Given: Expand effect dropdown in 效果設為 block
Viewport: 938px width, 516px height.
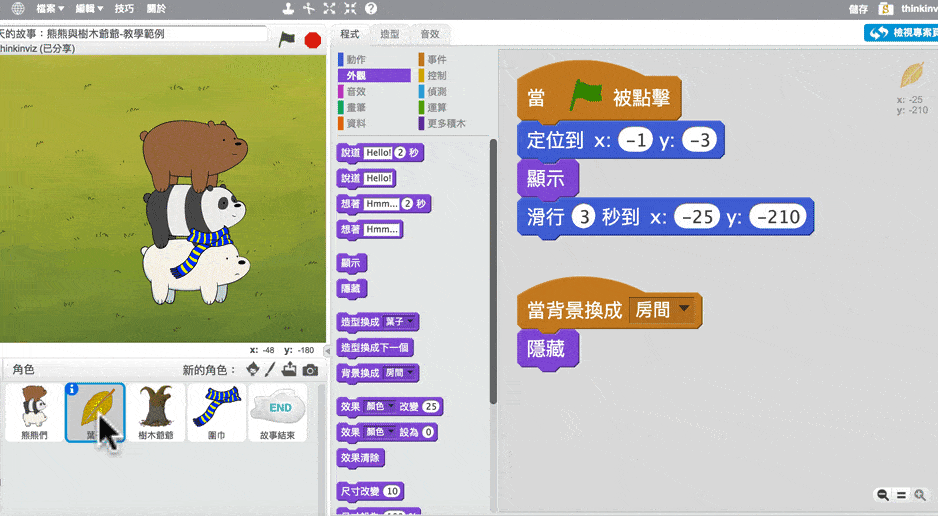Looking at the screenshot, I should 391,432.
